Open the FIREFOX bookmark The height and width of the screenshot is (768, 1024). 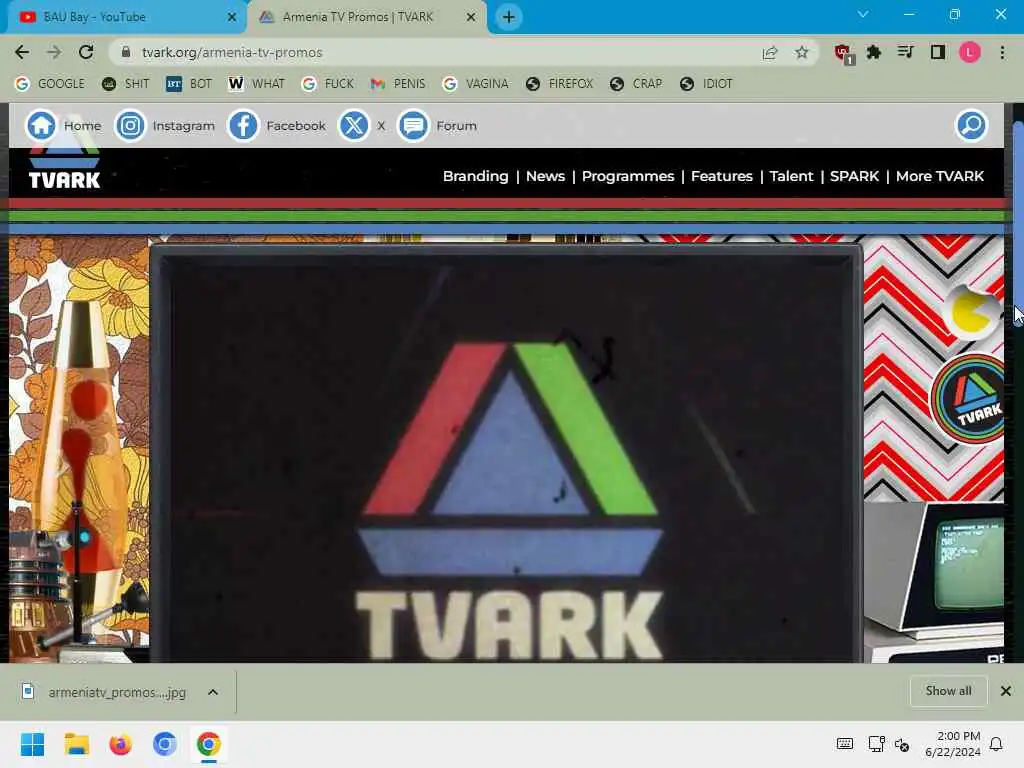[x=560, y=84]
